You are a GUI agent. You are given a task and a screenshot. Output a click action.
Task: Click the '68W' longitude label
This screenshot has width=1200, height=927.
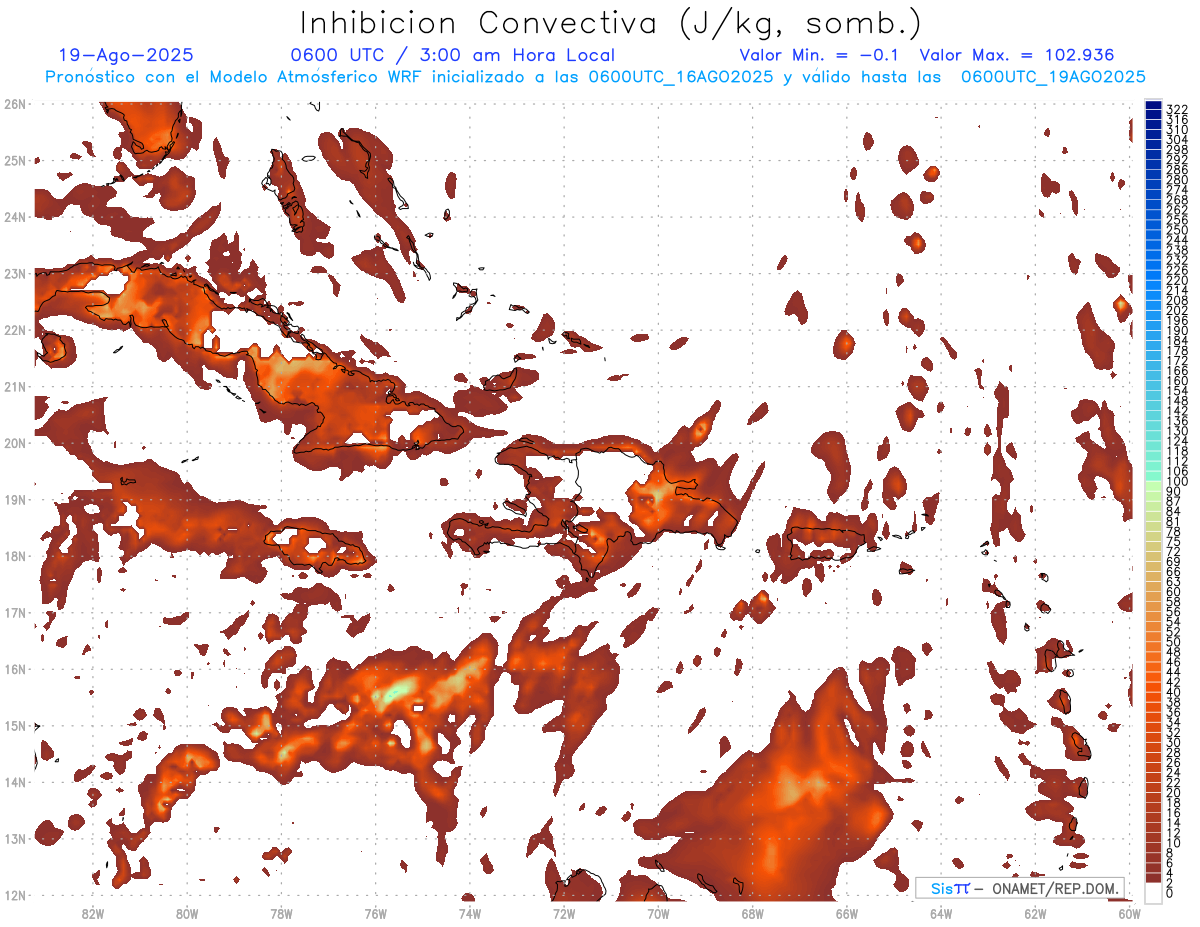click(752, 913)
